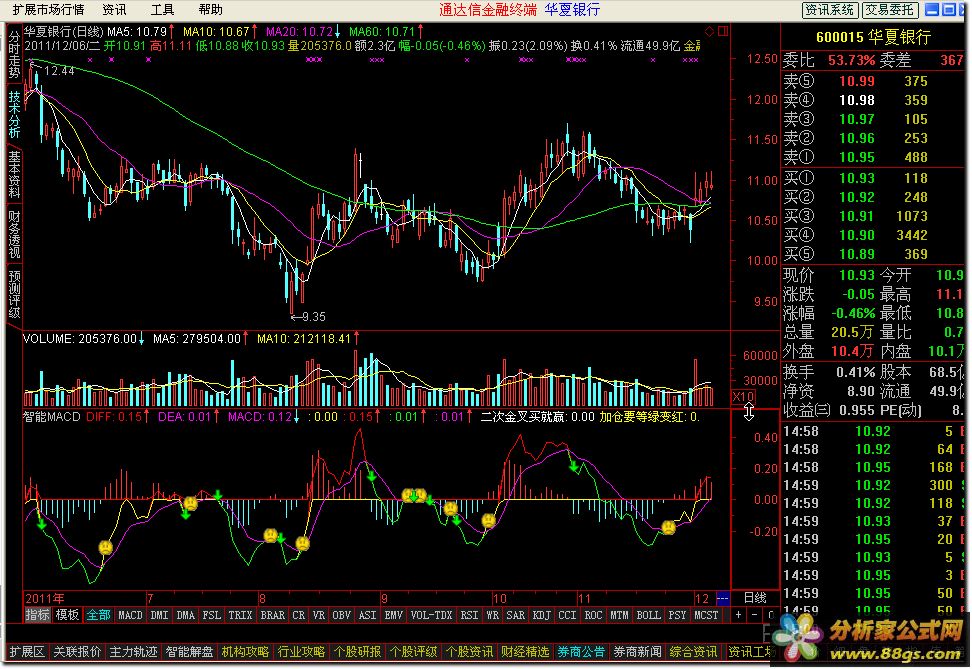
Task: Select the MCST indicator tab
Action: (x=706, y=615)
